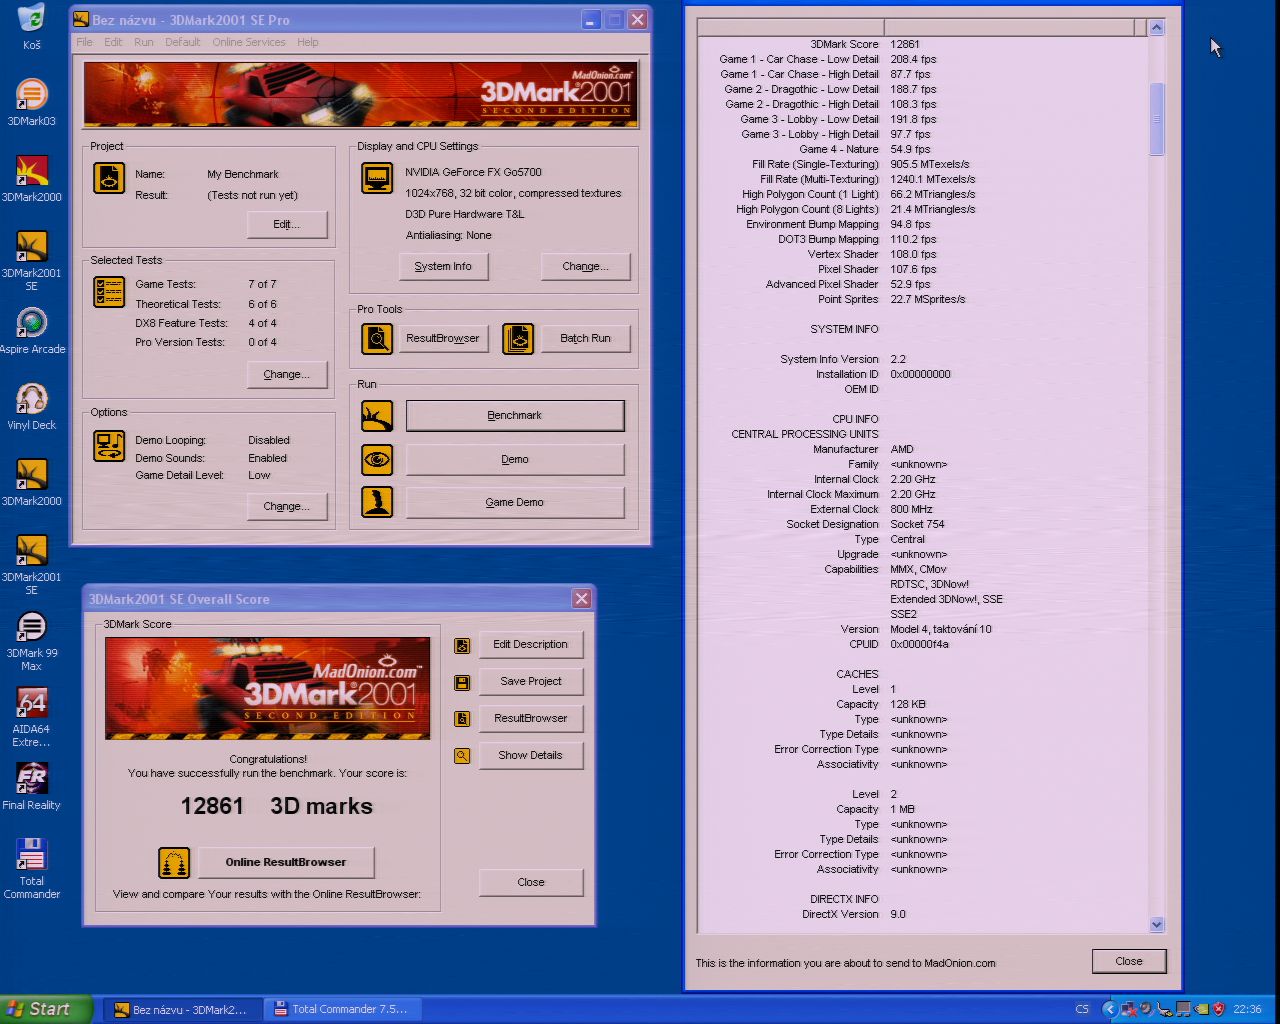Click the Save Project button
This screenshot has width=1280, height=1024.
point(531,681)
